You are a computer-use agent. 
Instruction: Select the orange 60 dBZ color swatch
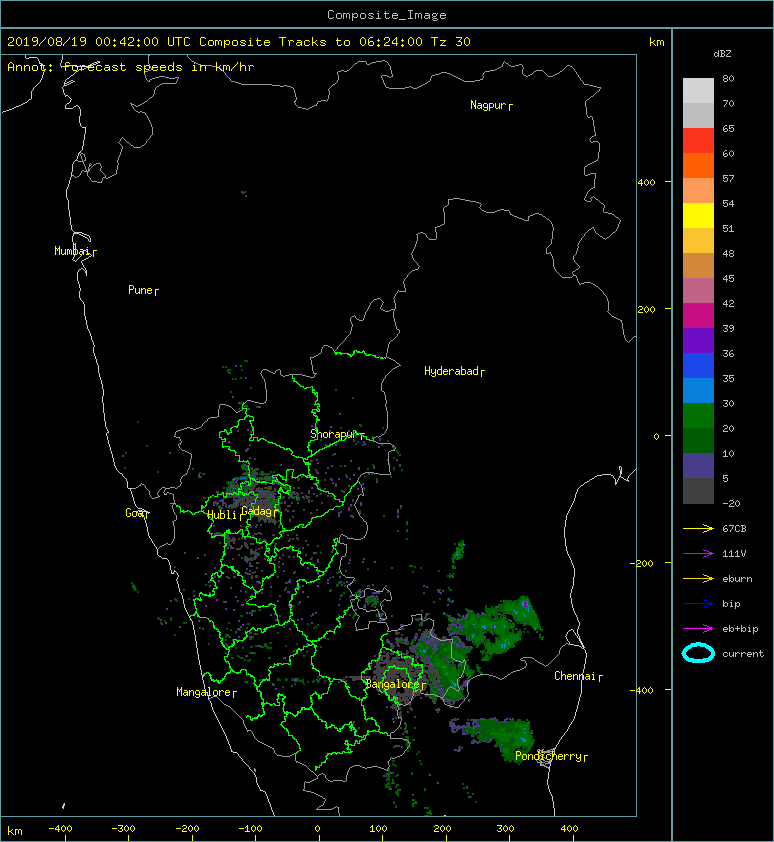(698, 165)
